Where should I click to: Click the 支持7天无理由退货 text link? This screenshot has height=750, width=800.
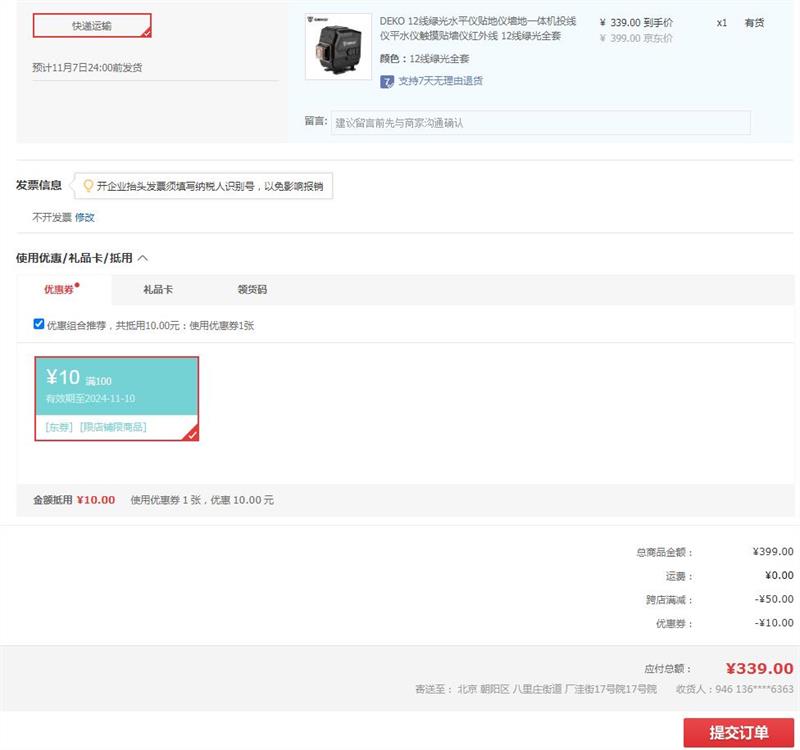pyautogui.click(x=440, y=81)
